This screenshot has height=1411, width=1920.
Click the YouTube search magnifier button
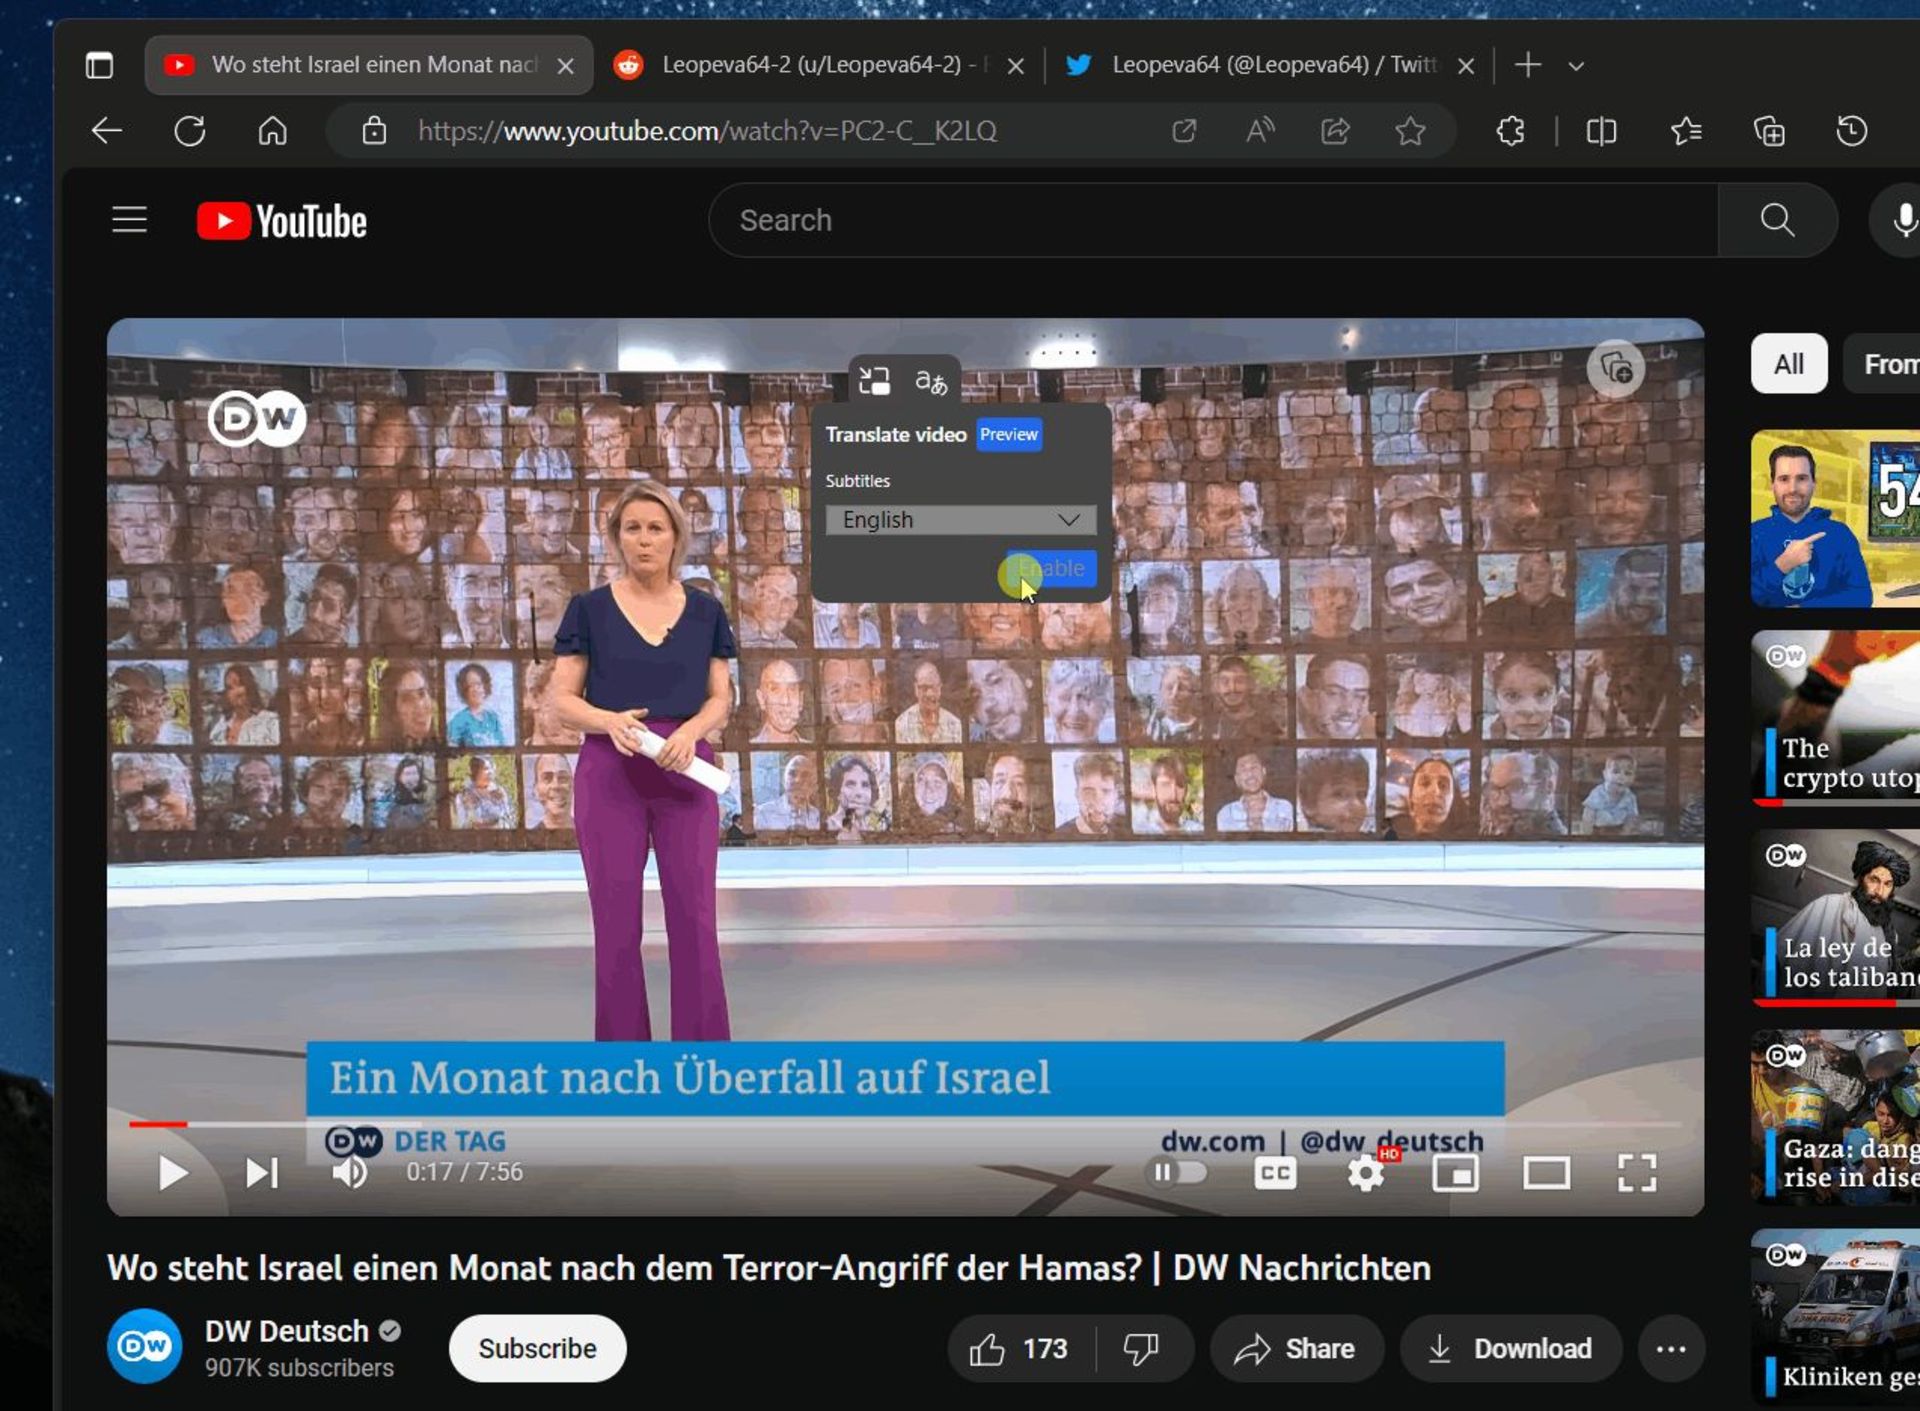coord(1777,220)
